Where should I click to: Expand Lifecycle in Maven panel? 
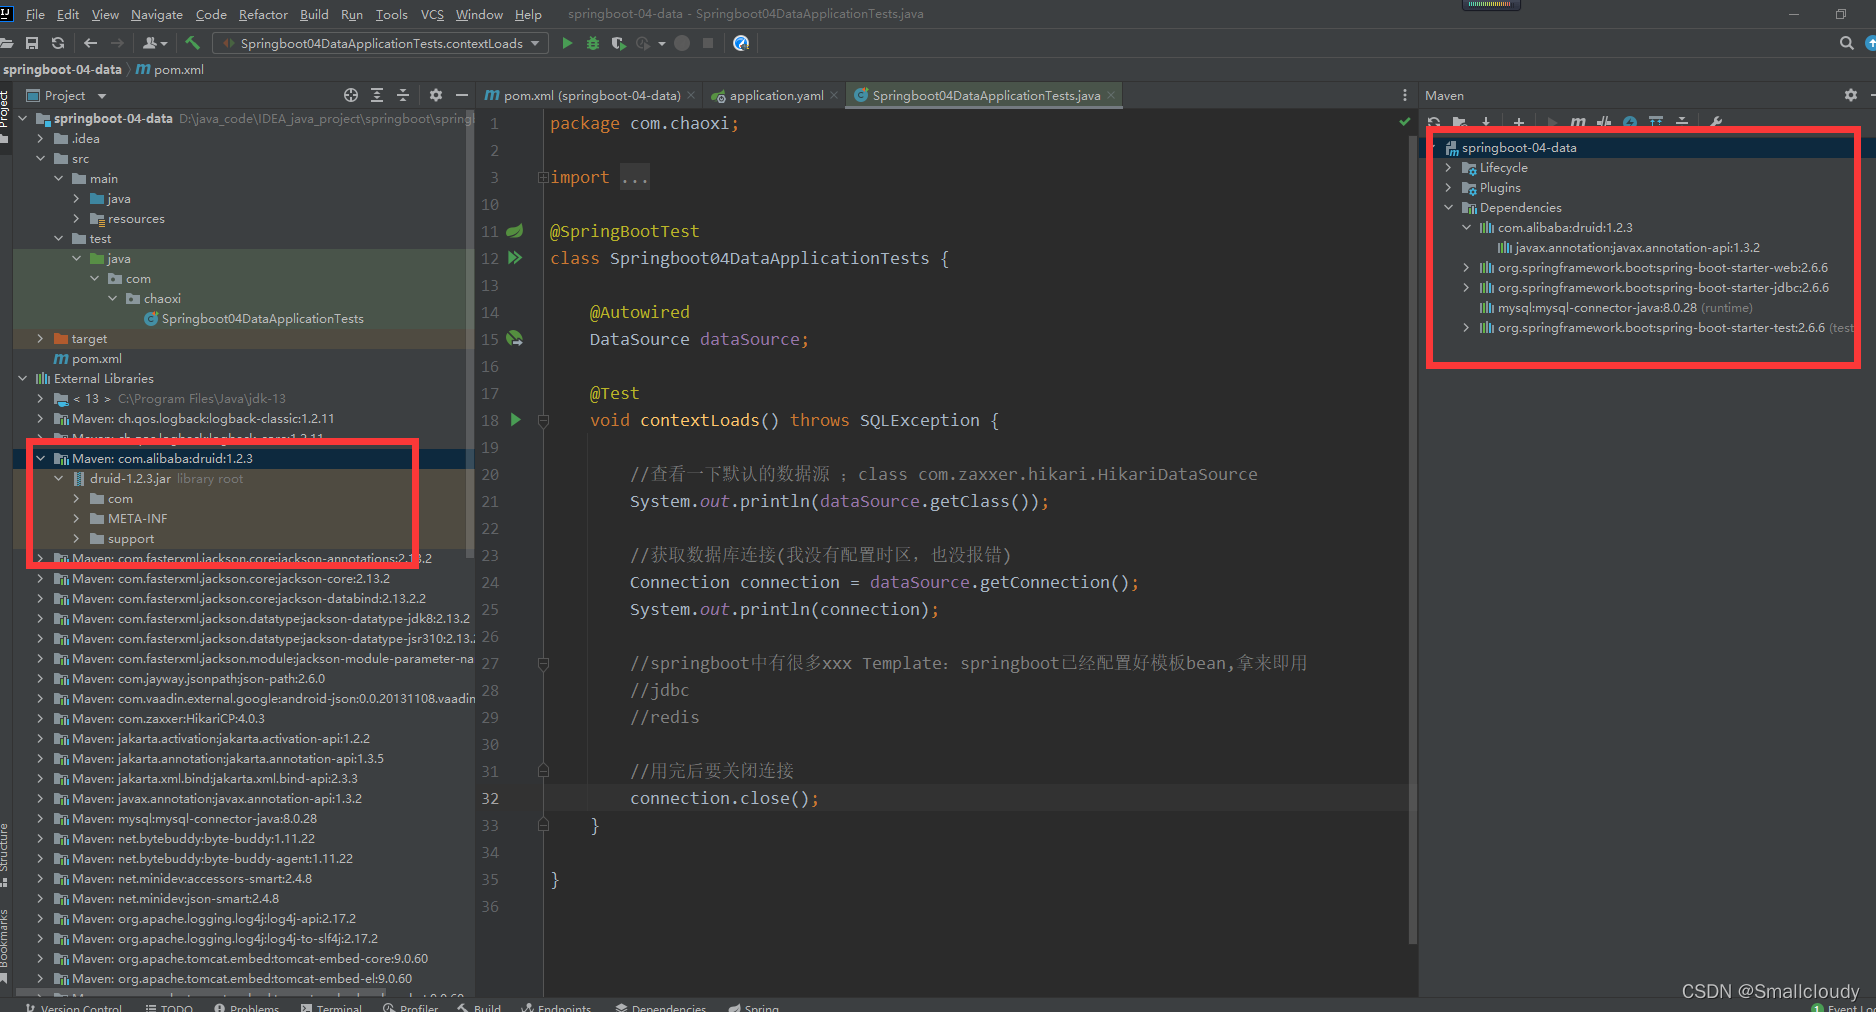click(1448, 168)
